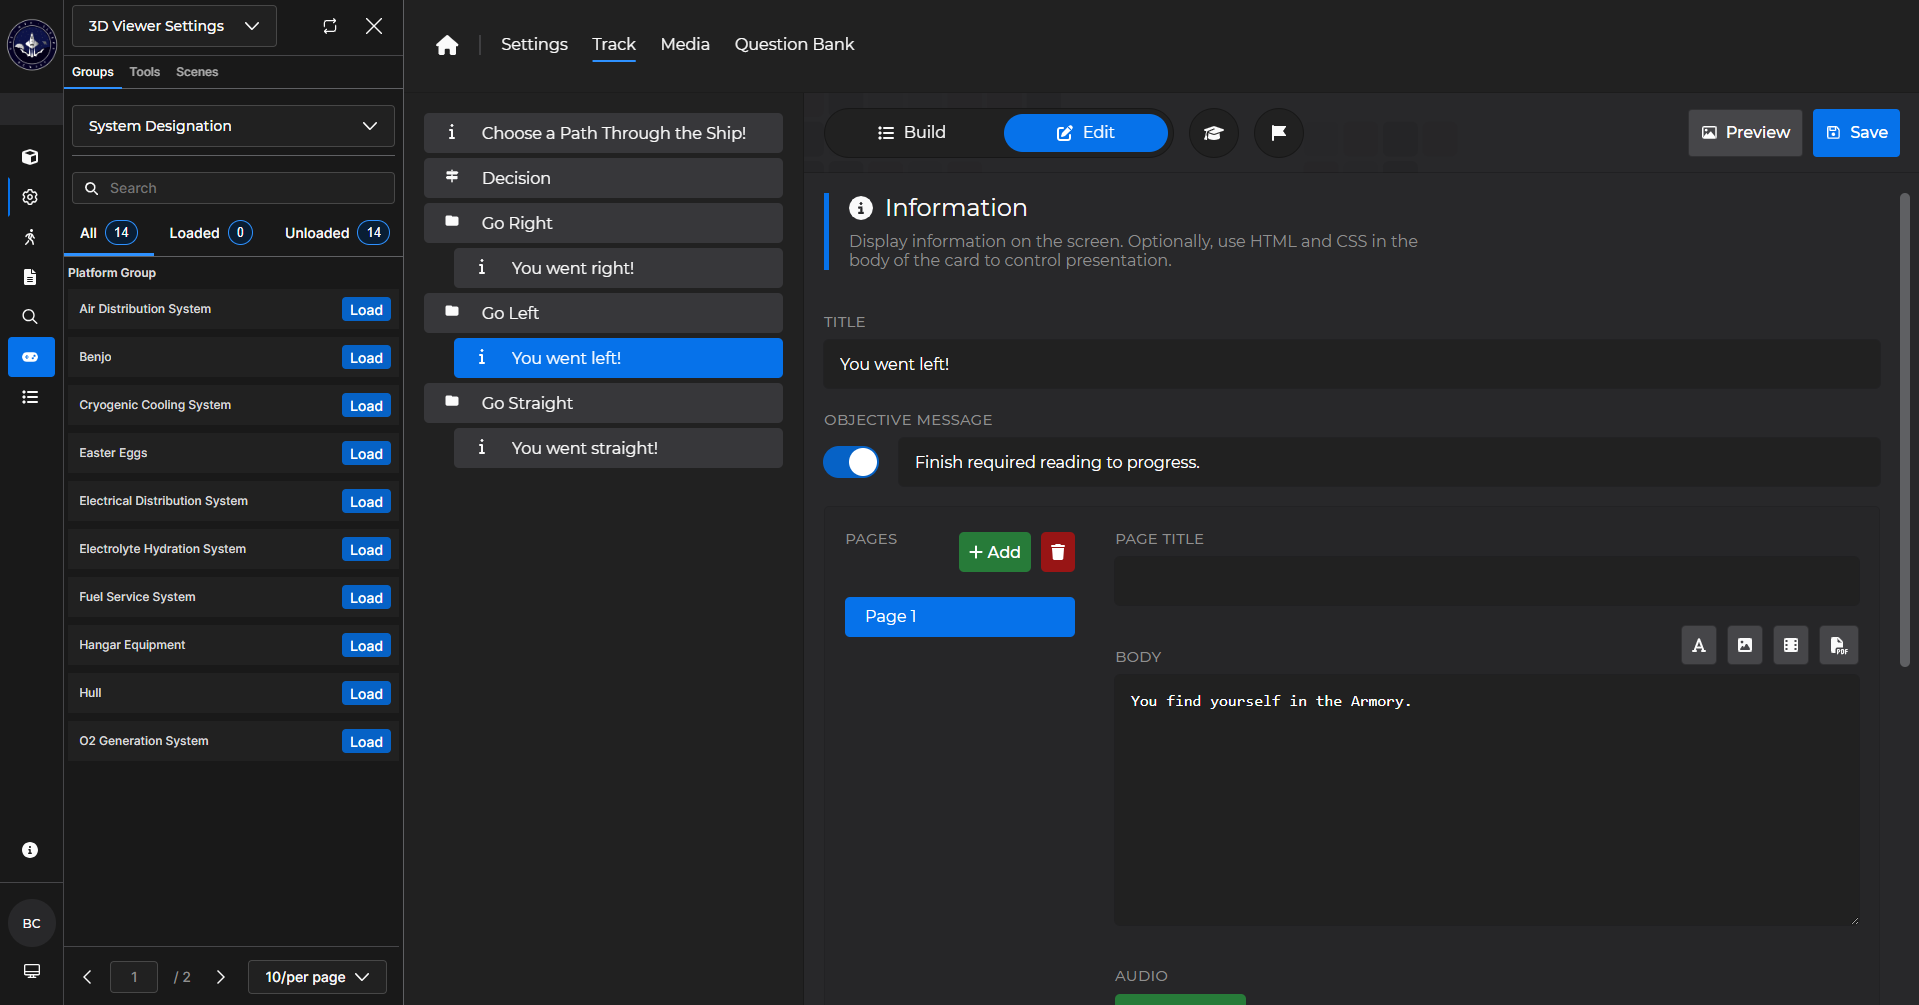1919x1005 pixels.
Task: Open the System Designation dropdown
Action: tap(233, 126)
